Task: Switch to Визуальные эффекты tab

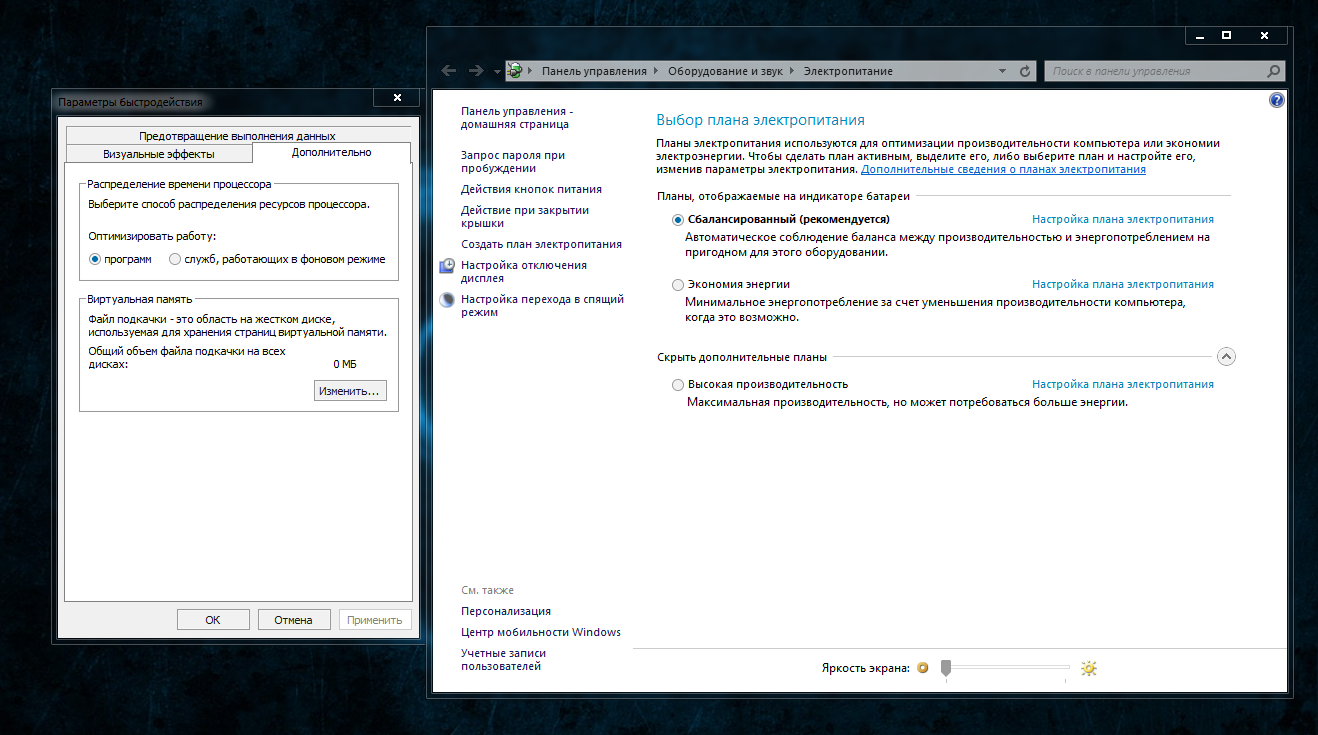Action: click(x=159, y=154)
